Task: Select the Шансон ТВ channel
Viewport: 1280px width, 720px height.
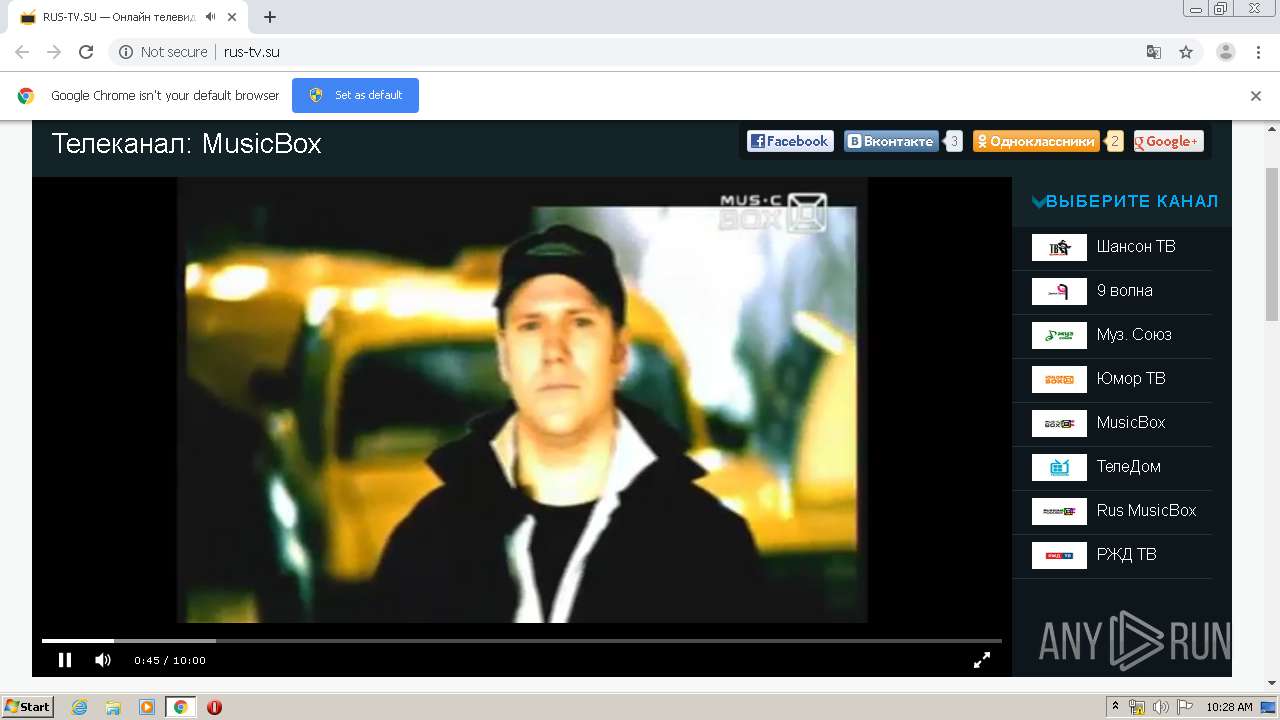Action: [1136, 247]
